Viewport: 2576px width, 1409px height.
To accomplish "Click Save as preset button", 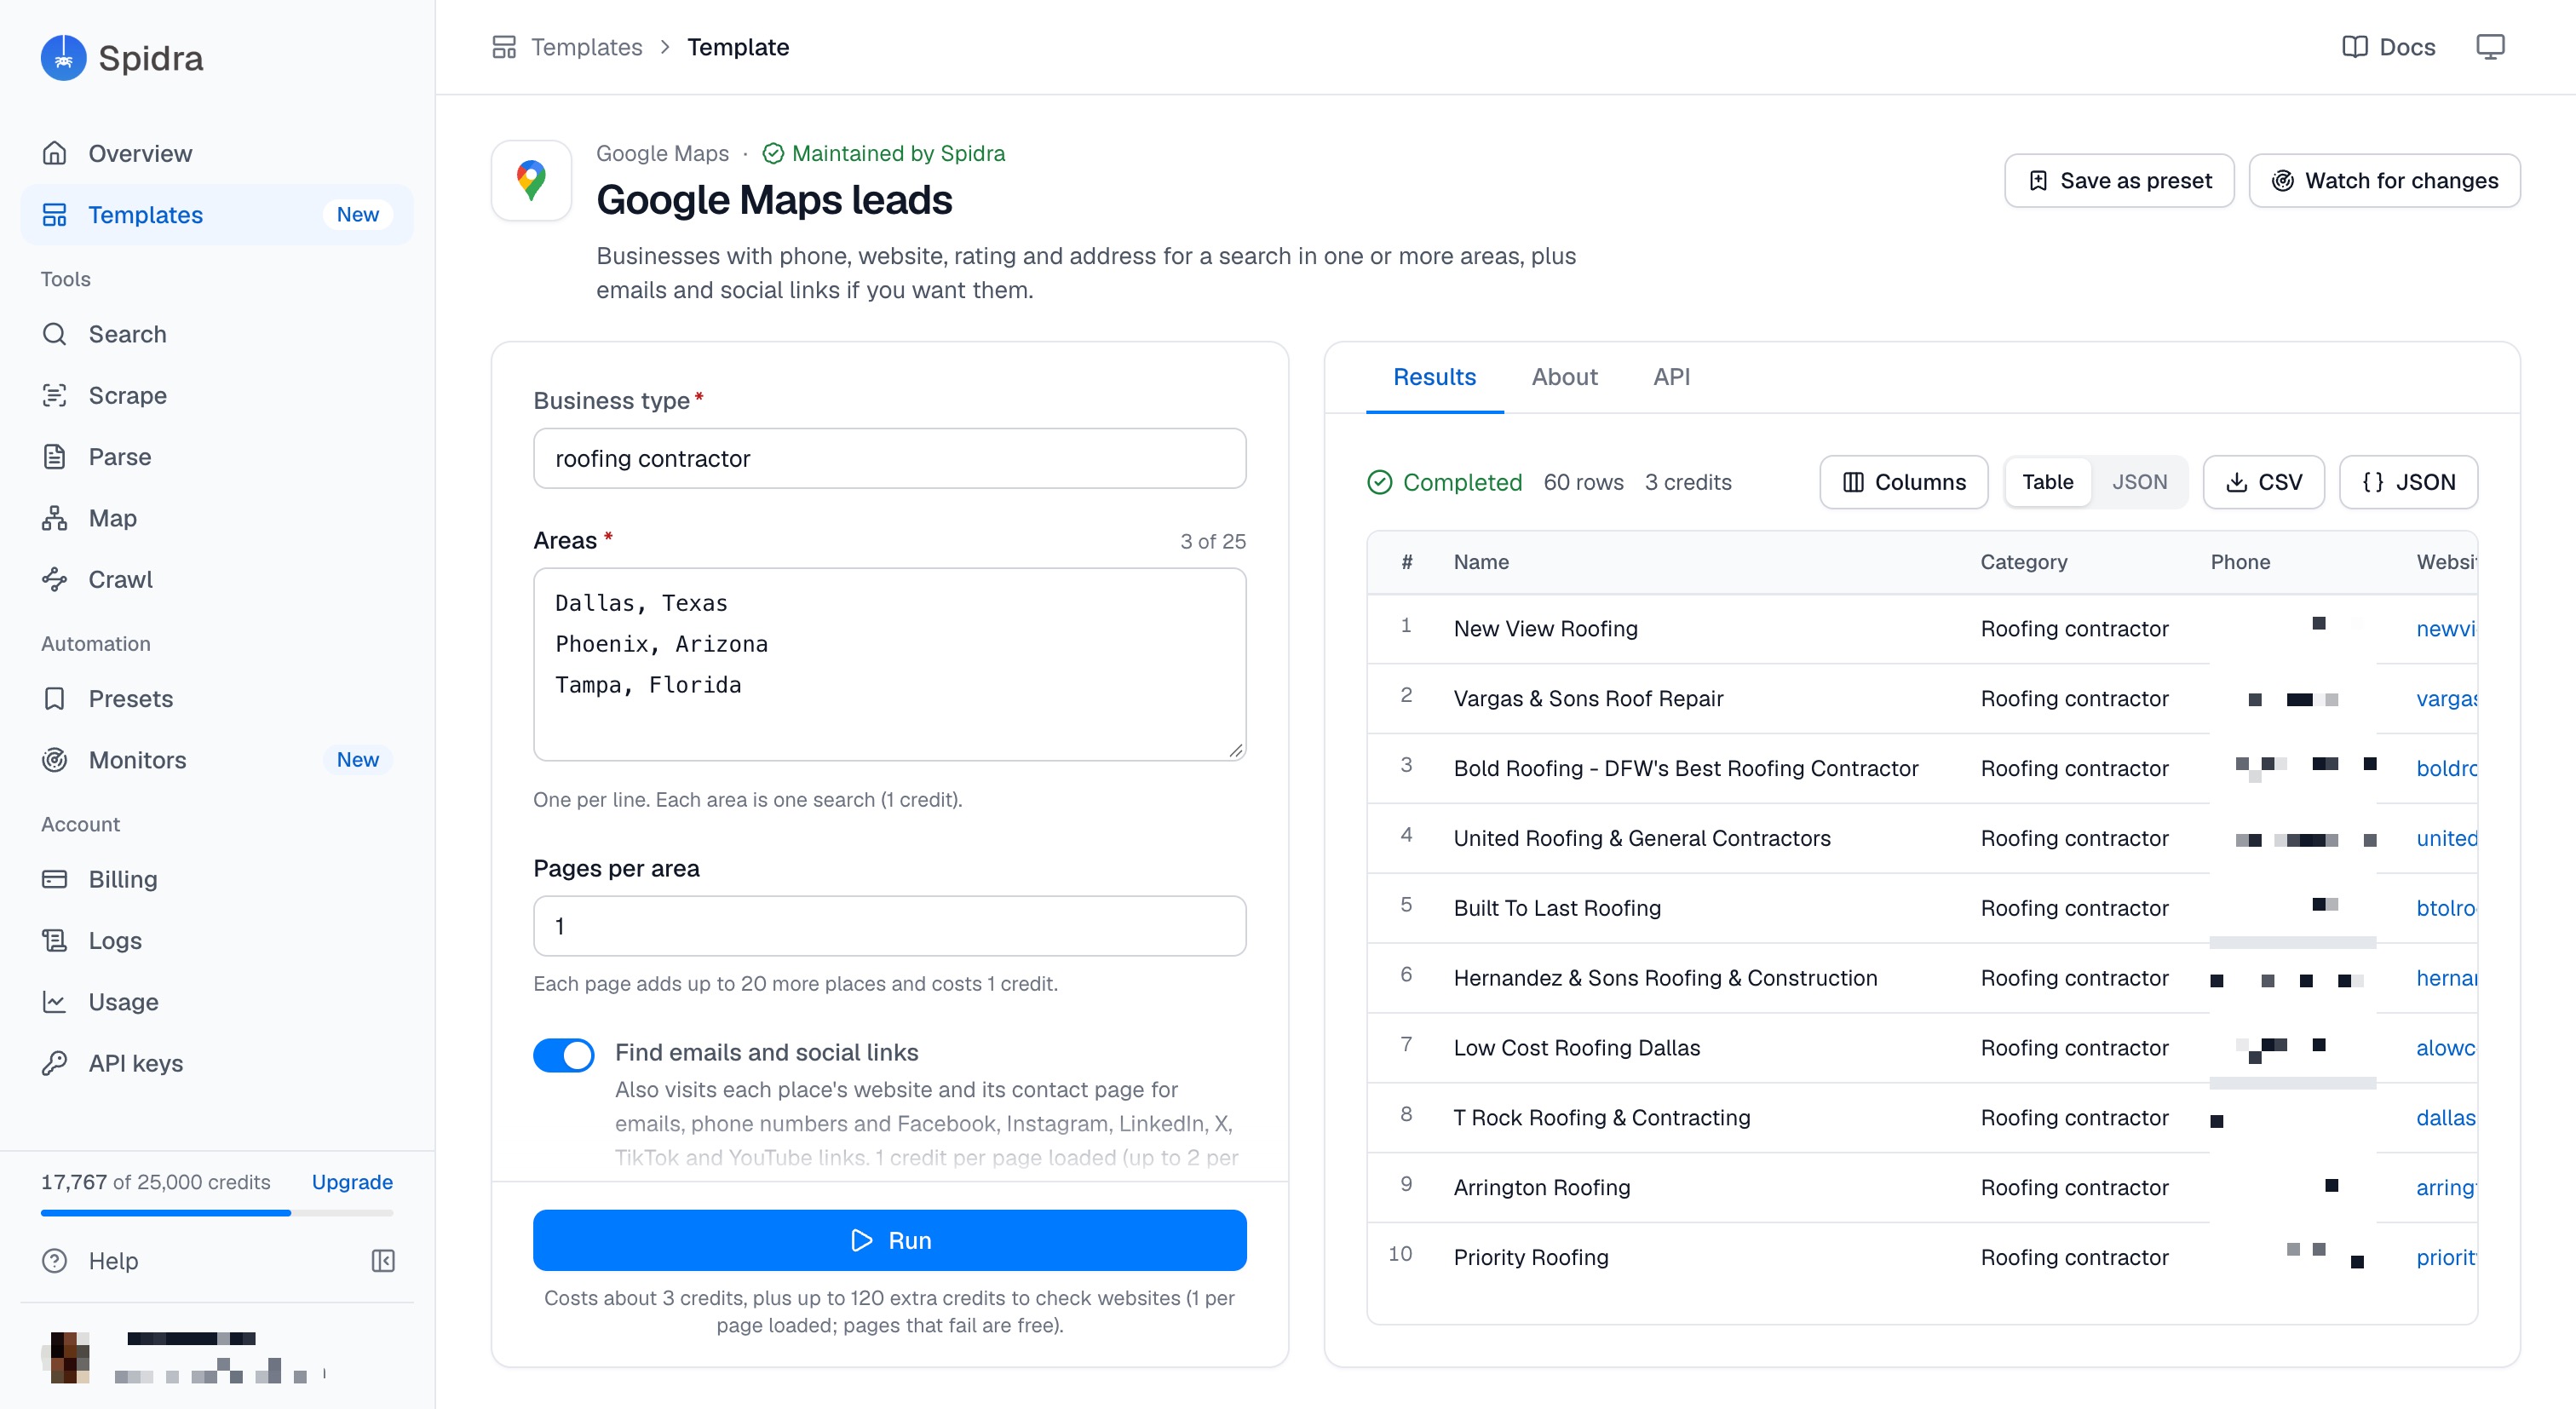I will (x=2119, y=181).
